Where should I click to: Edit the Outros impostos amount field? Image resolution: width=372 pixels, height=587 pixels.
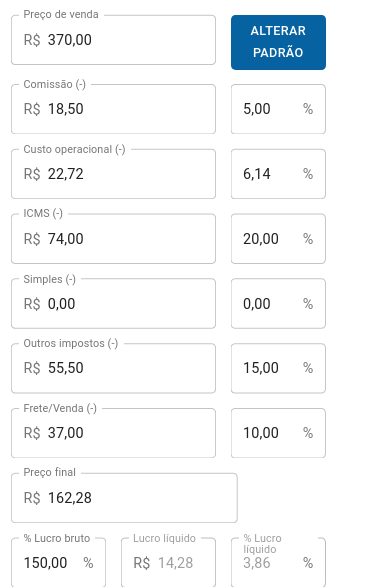coord(113,368)
